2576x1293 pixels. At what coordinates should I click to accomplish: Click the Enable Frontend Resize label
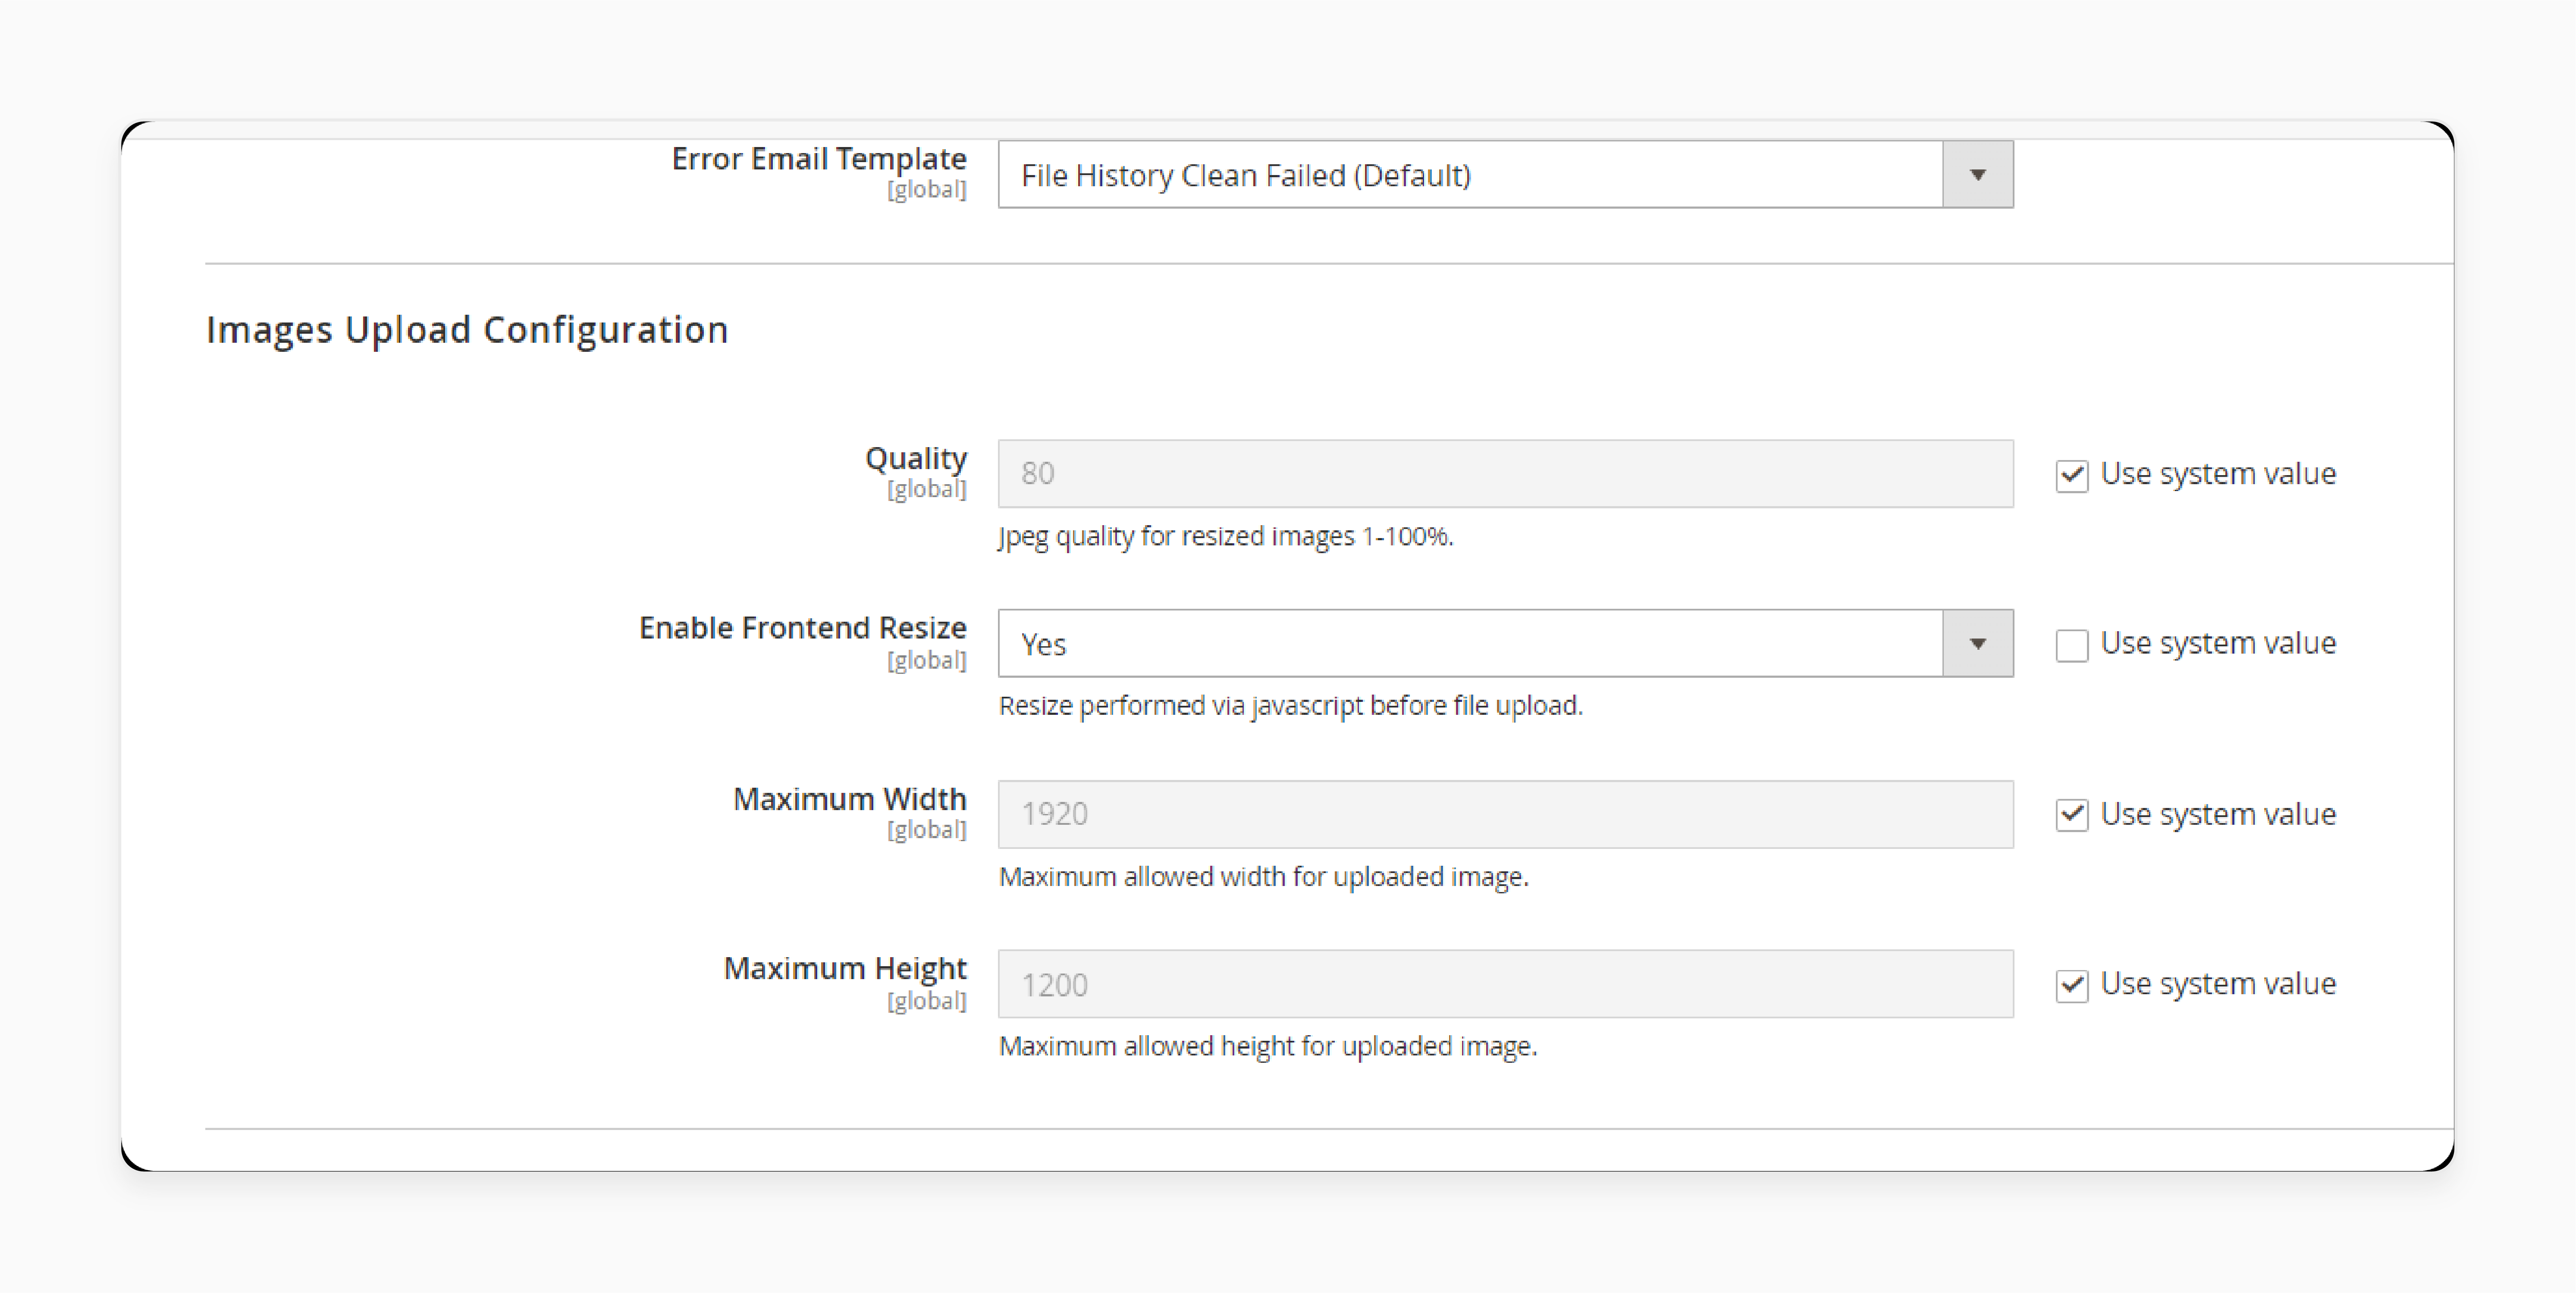pos(803,628)
